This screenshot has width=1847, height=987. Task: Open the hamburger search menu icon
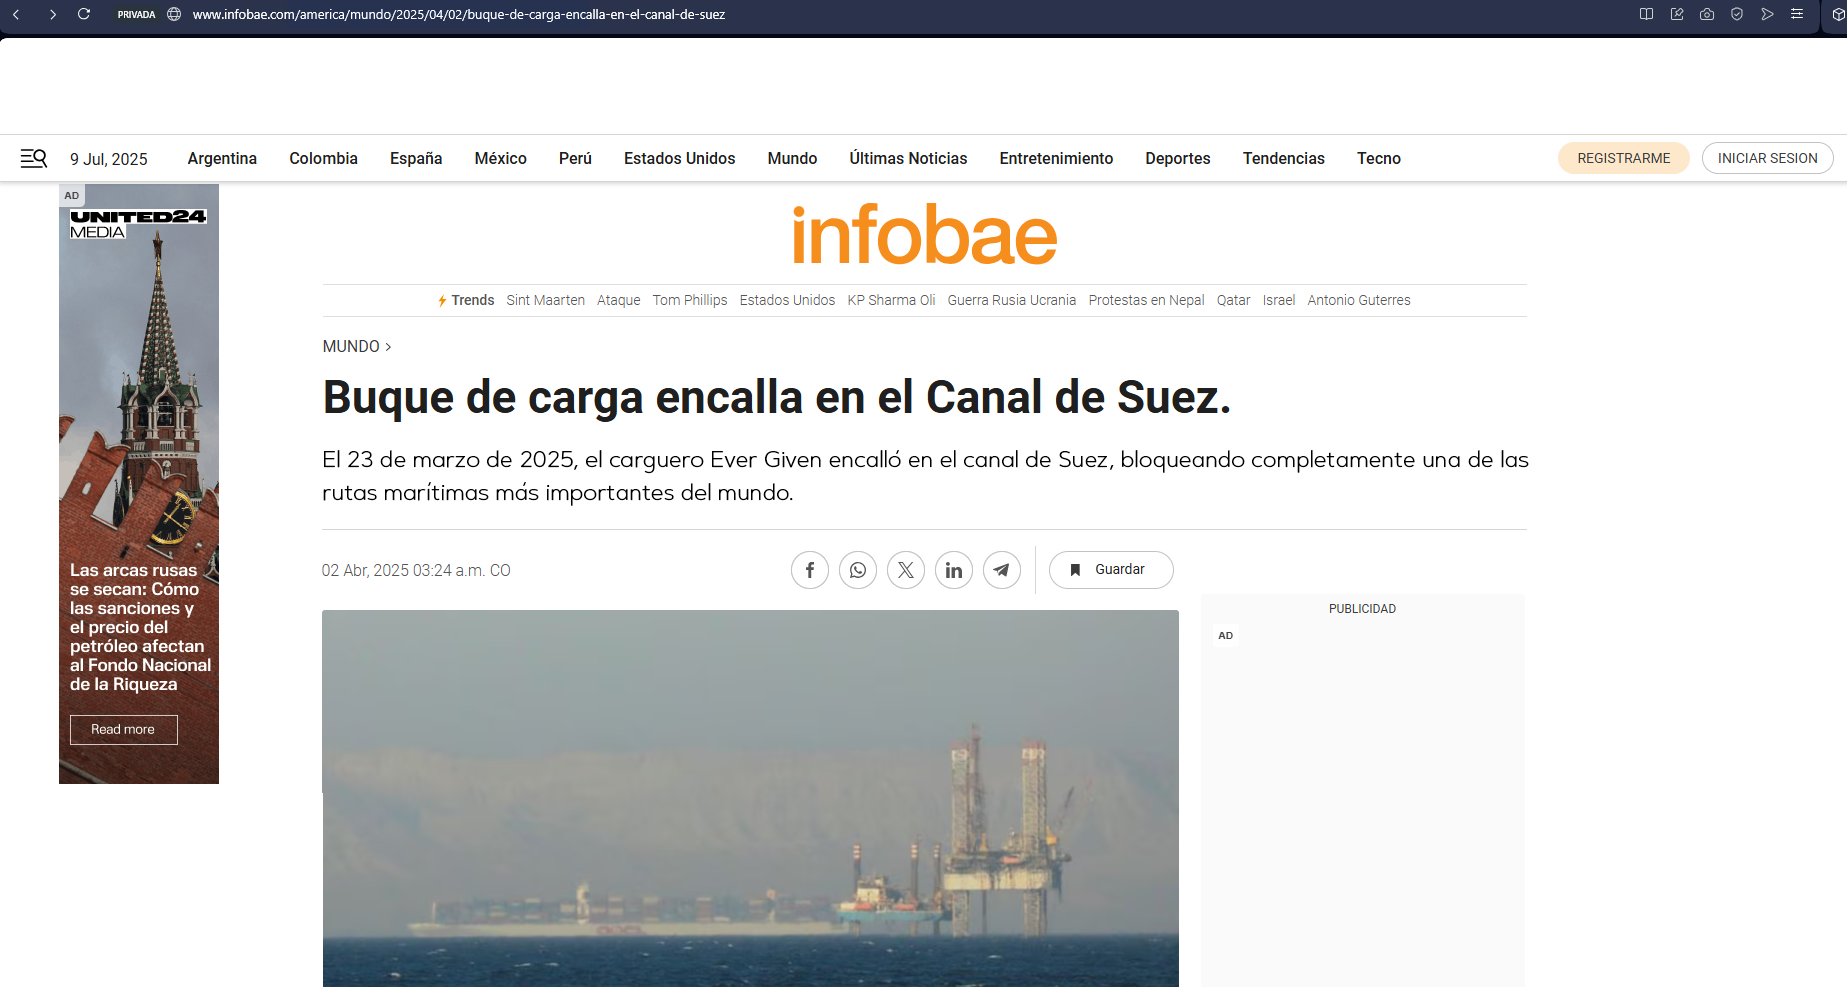pos(34,158)
